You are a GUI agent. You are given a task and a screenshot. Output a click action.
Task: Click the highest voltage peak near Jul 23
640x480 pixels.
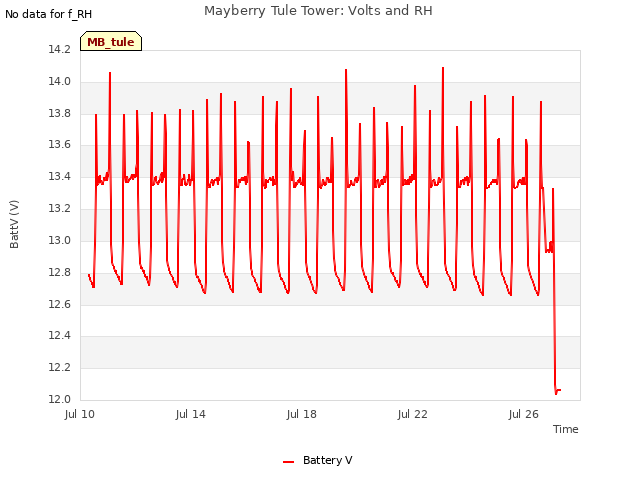(x=443, y=68)
